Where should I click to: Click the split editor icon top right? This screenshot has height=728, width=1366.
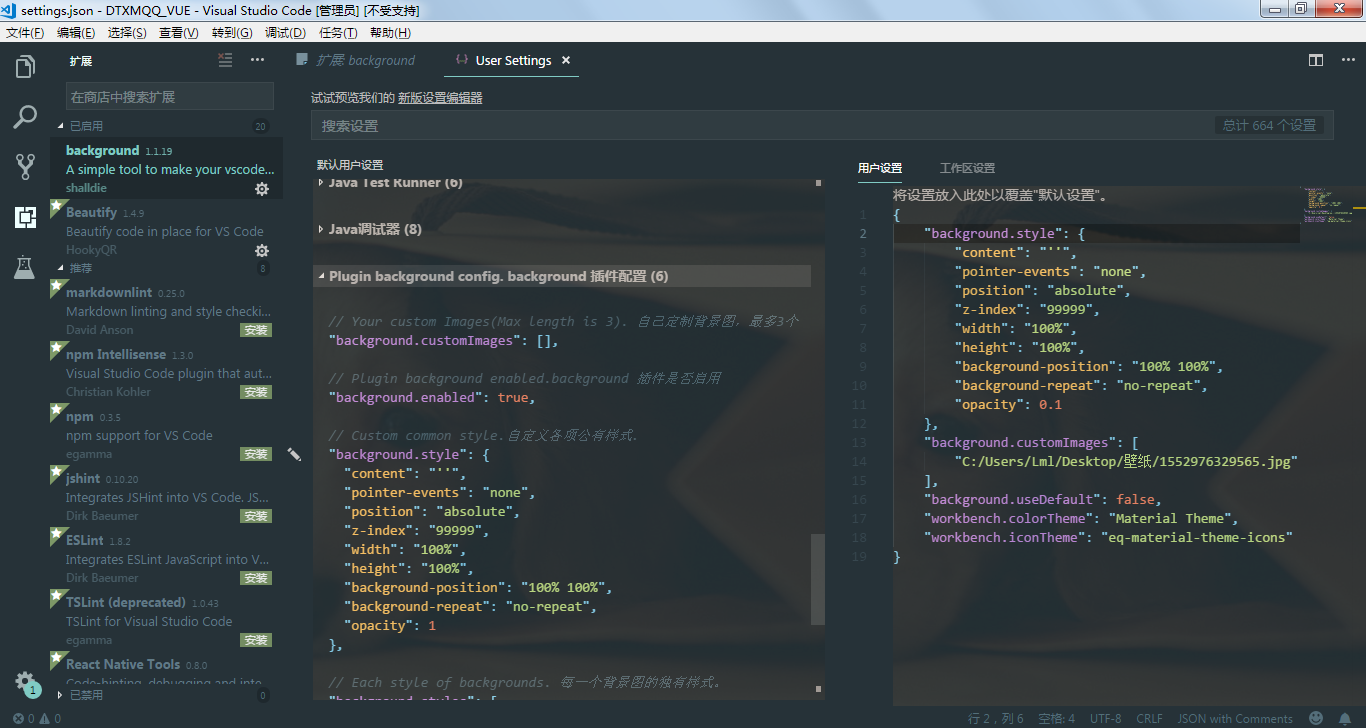tap(1315, 60)
